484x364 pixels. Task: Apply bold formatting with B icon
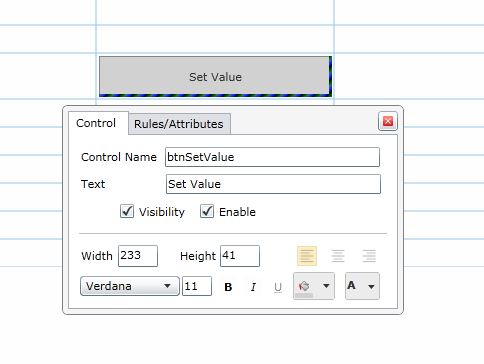[228, 287]
